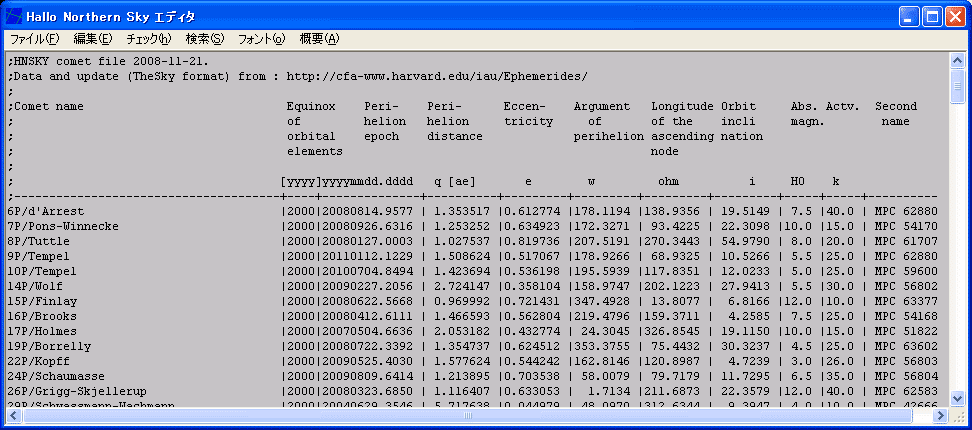Click the Orbit inclination header
Image resolution: width=972 pixels, height=430 pixels.
[x=742, y=121]
